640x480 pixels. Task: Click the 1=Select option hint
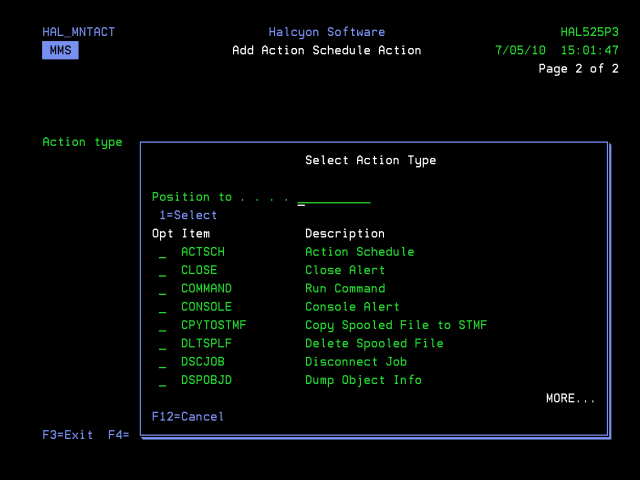pyautogui.click(x=188, y=215)
